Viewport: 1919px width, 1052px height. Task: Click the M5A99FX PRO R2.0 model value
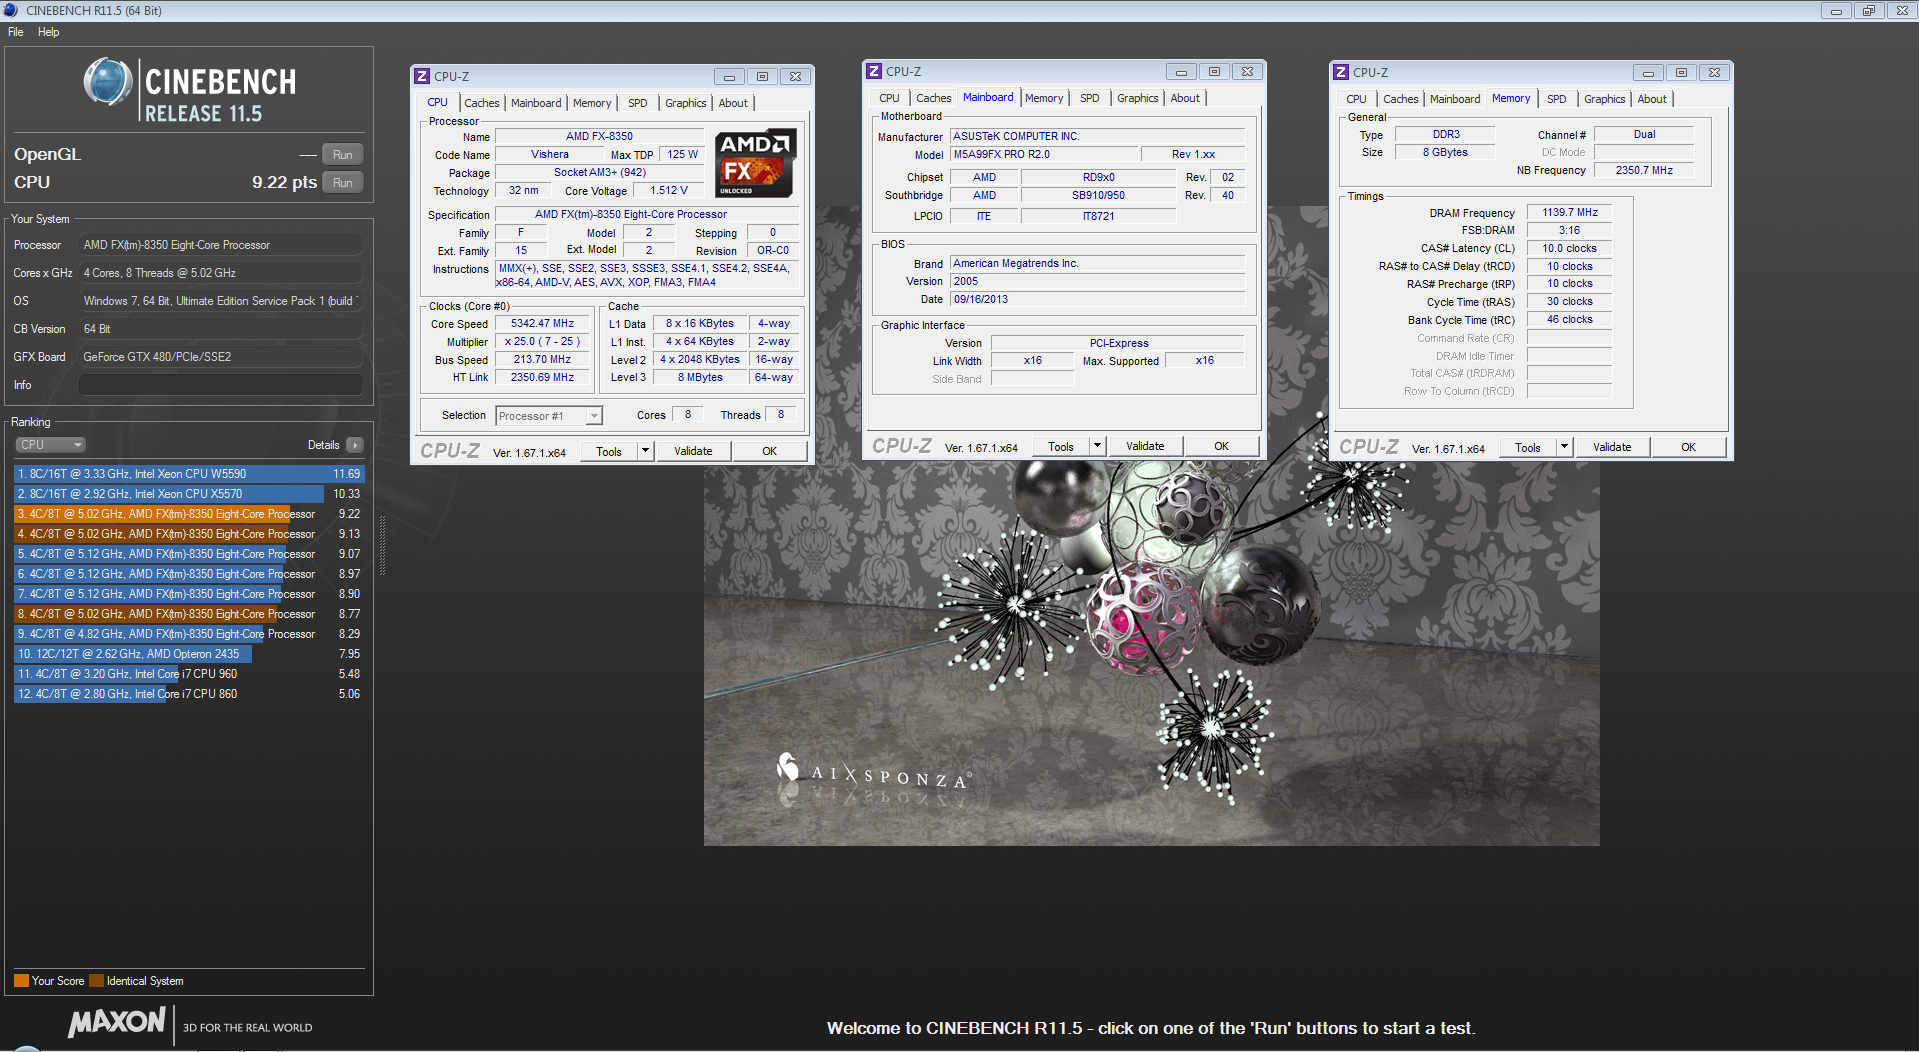point(1044,154)
